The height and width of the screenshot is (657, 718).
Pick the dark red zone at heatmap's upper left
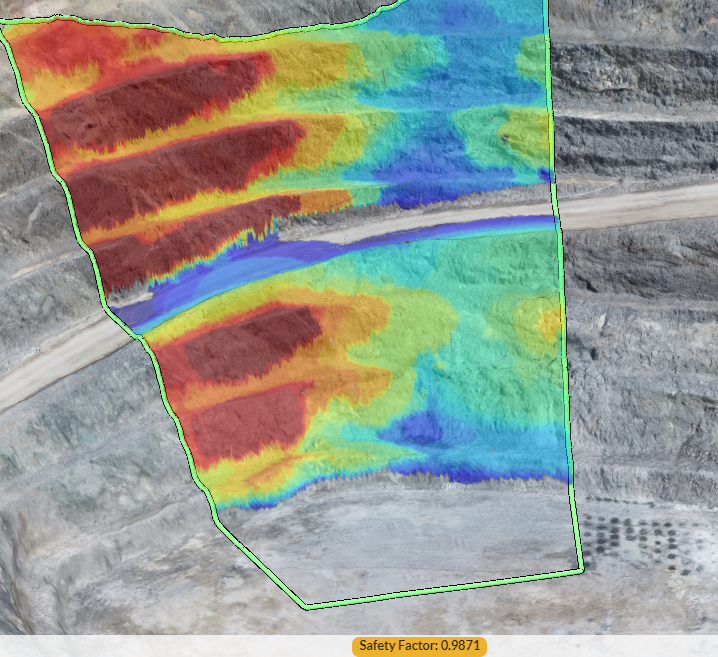[x=150, y=100]
